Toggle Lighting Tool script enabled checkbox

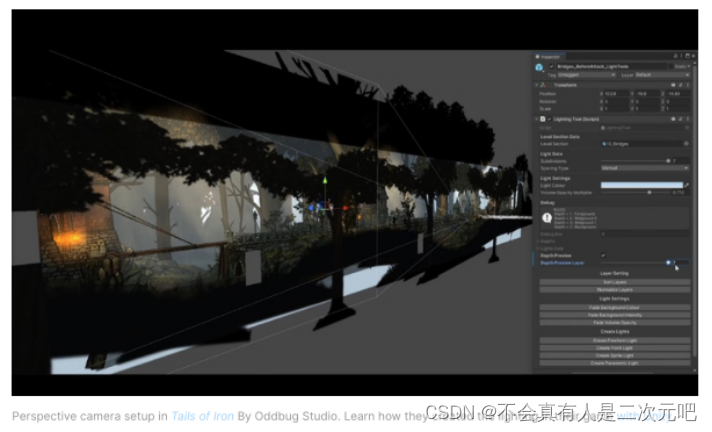tap(549, 119)
